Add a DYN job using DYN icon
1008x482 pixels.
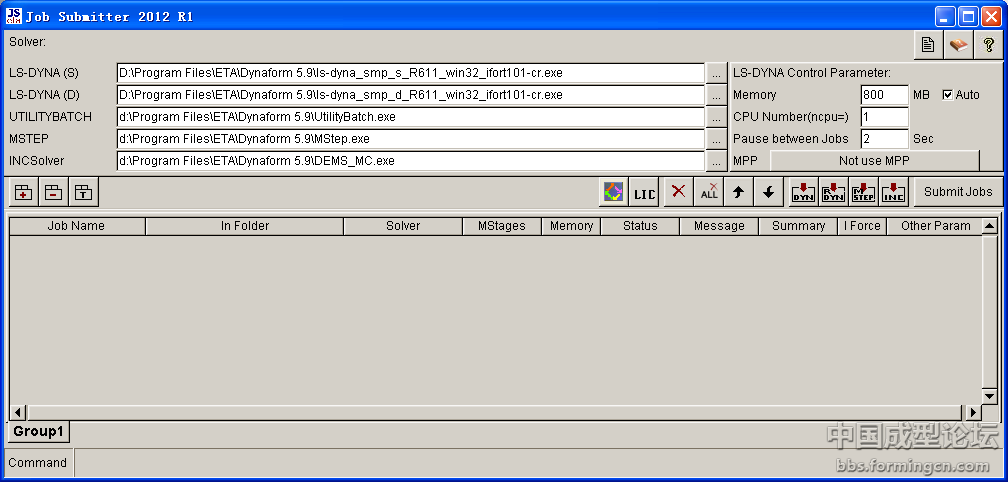[803, 193]
